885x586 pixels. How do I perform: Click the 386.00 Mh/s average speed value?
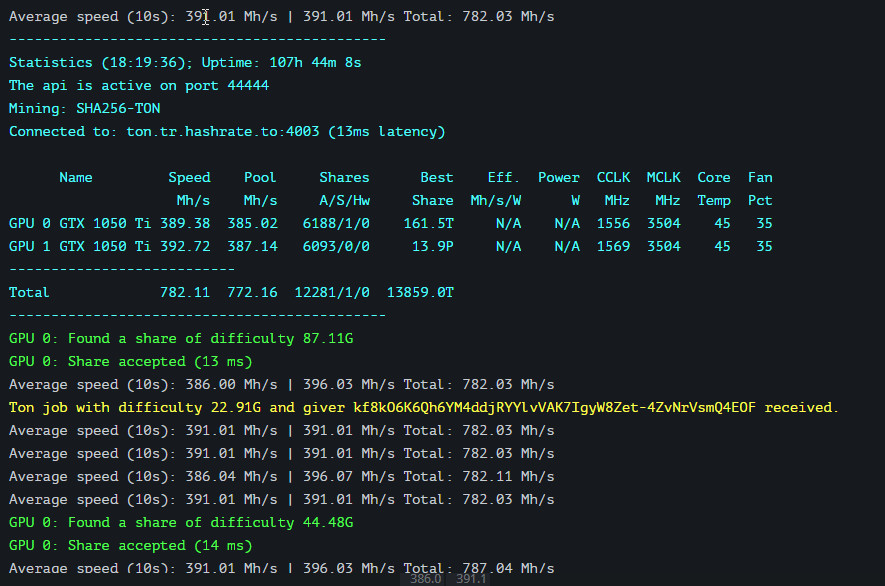pos(231,385)
